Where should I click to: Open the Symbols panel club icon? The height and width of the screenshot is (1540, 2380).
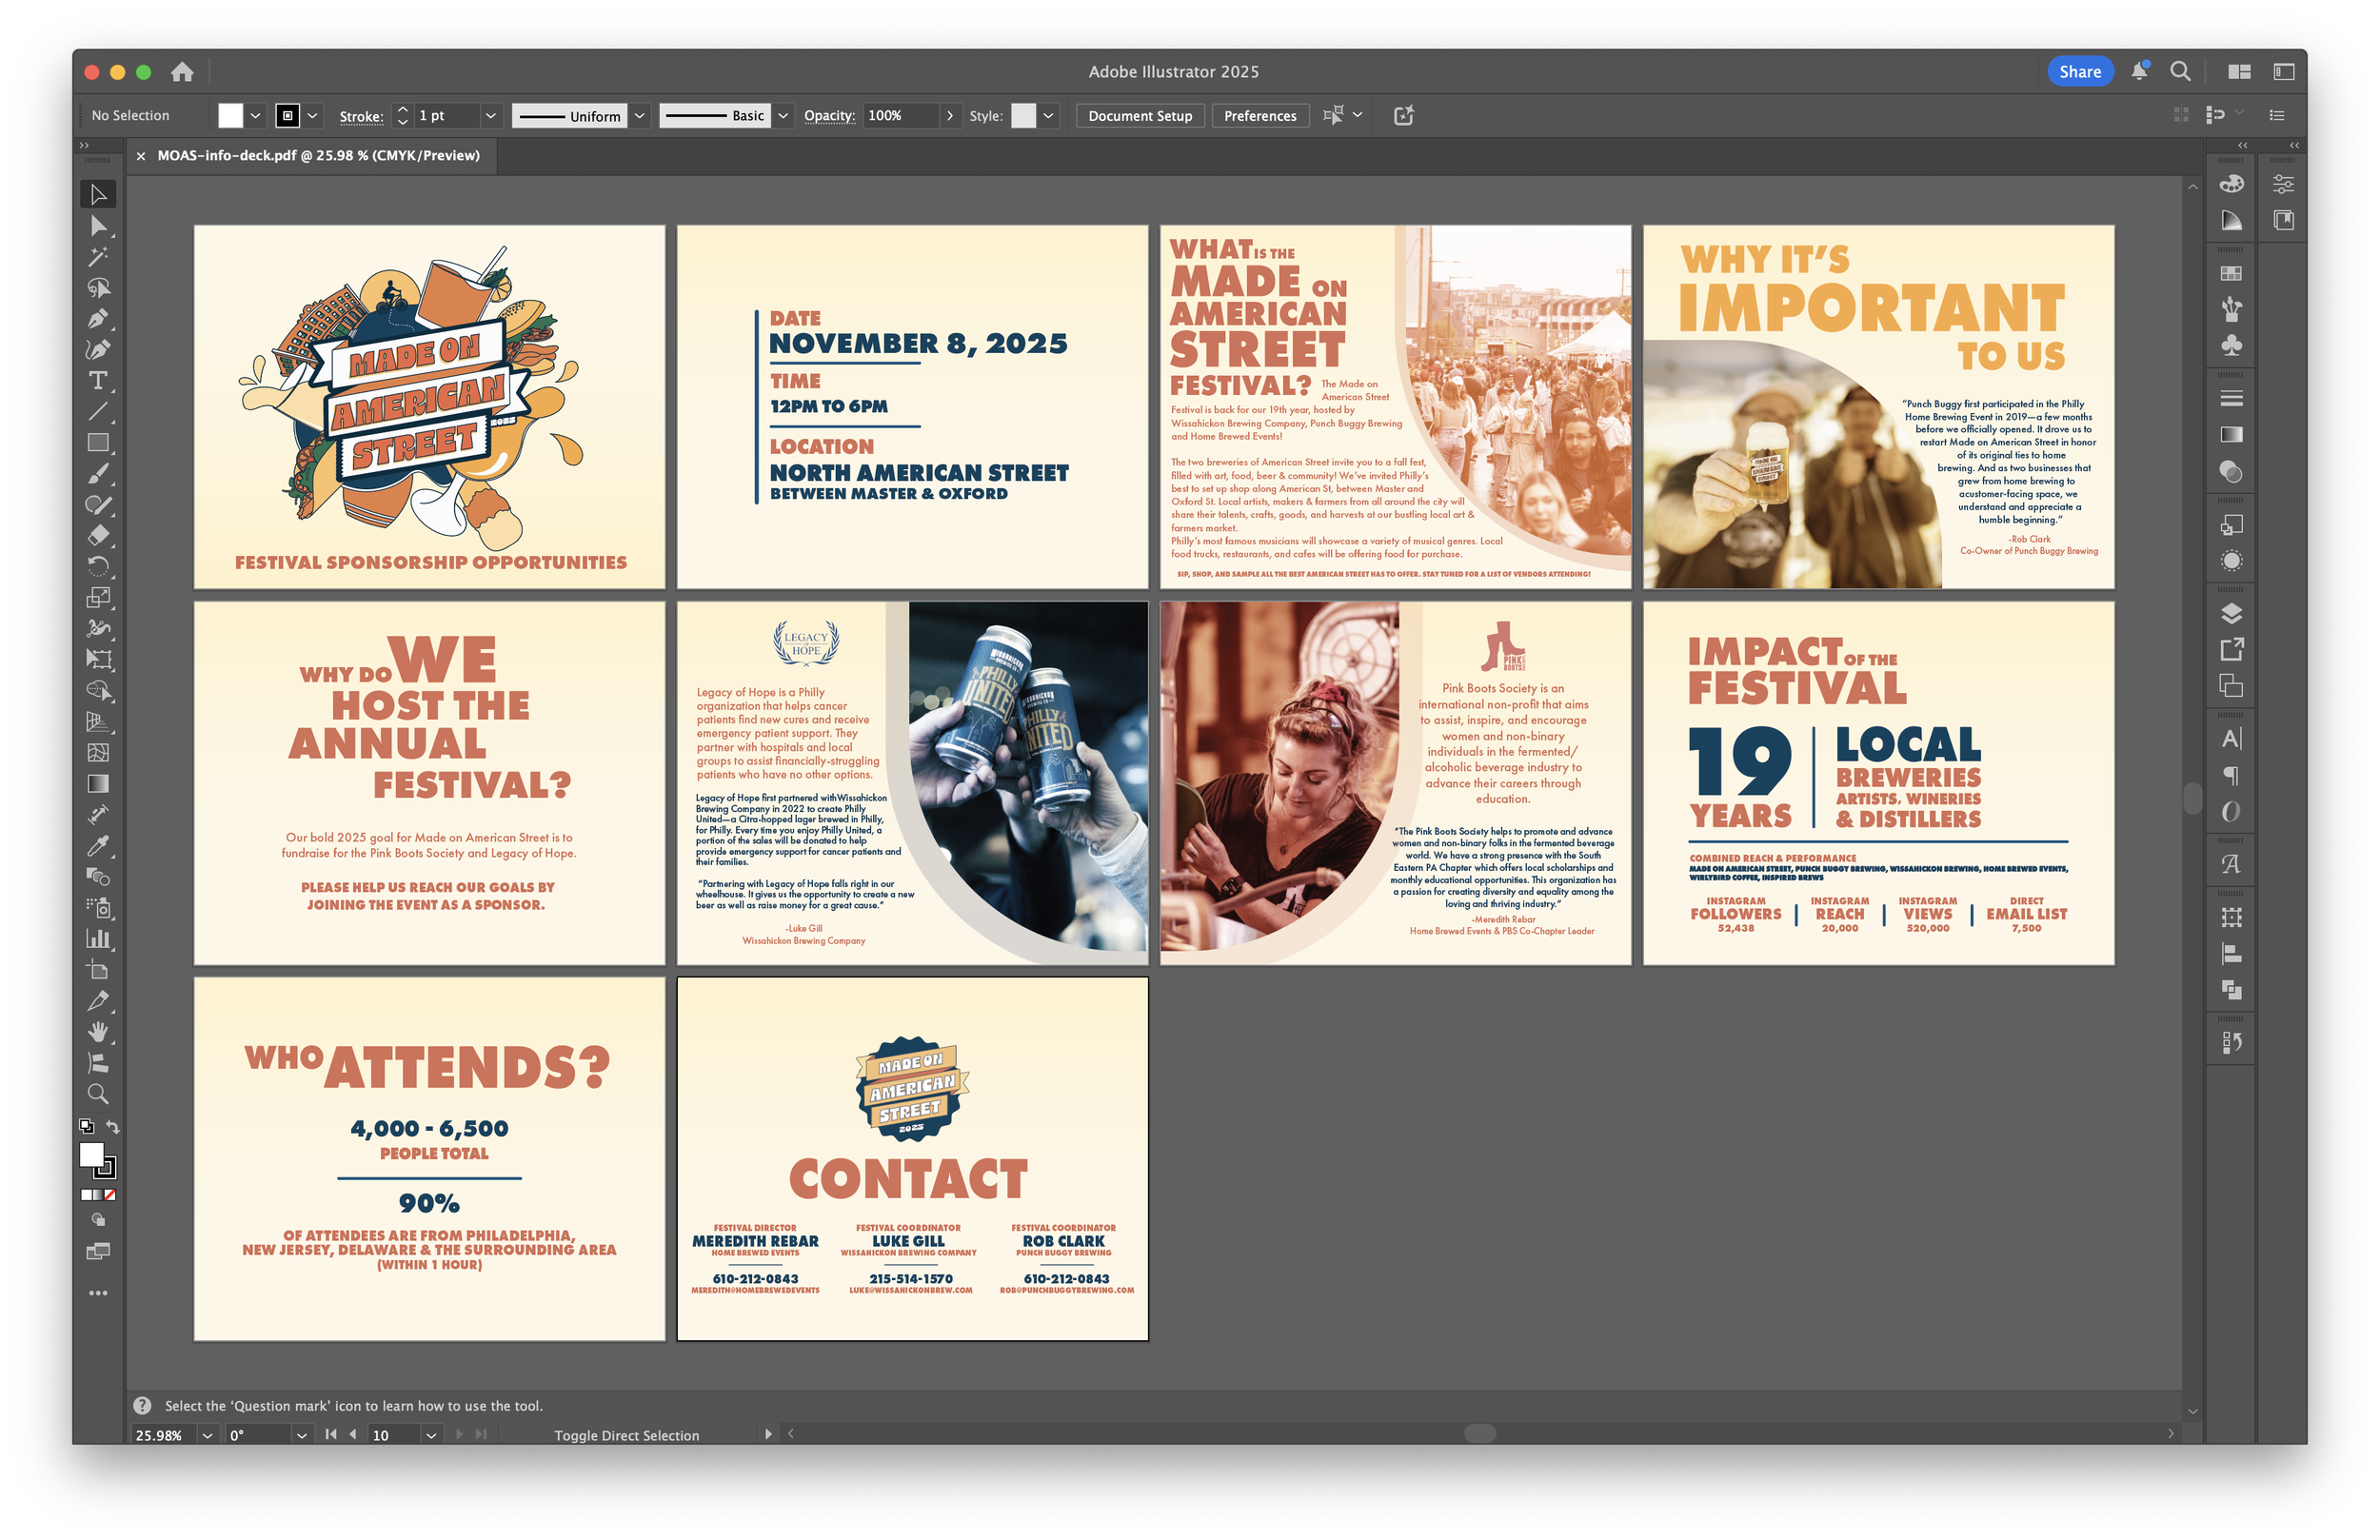point(2231,346)
